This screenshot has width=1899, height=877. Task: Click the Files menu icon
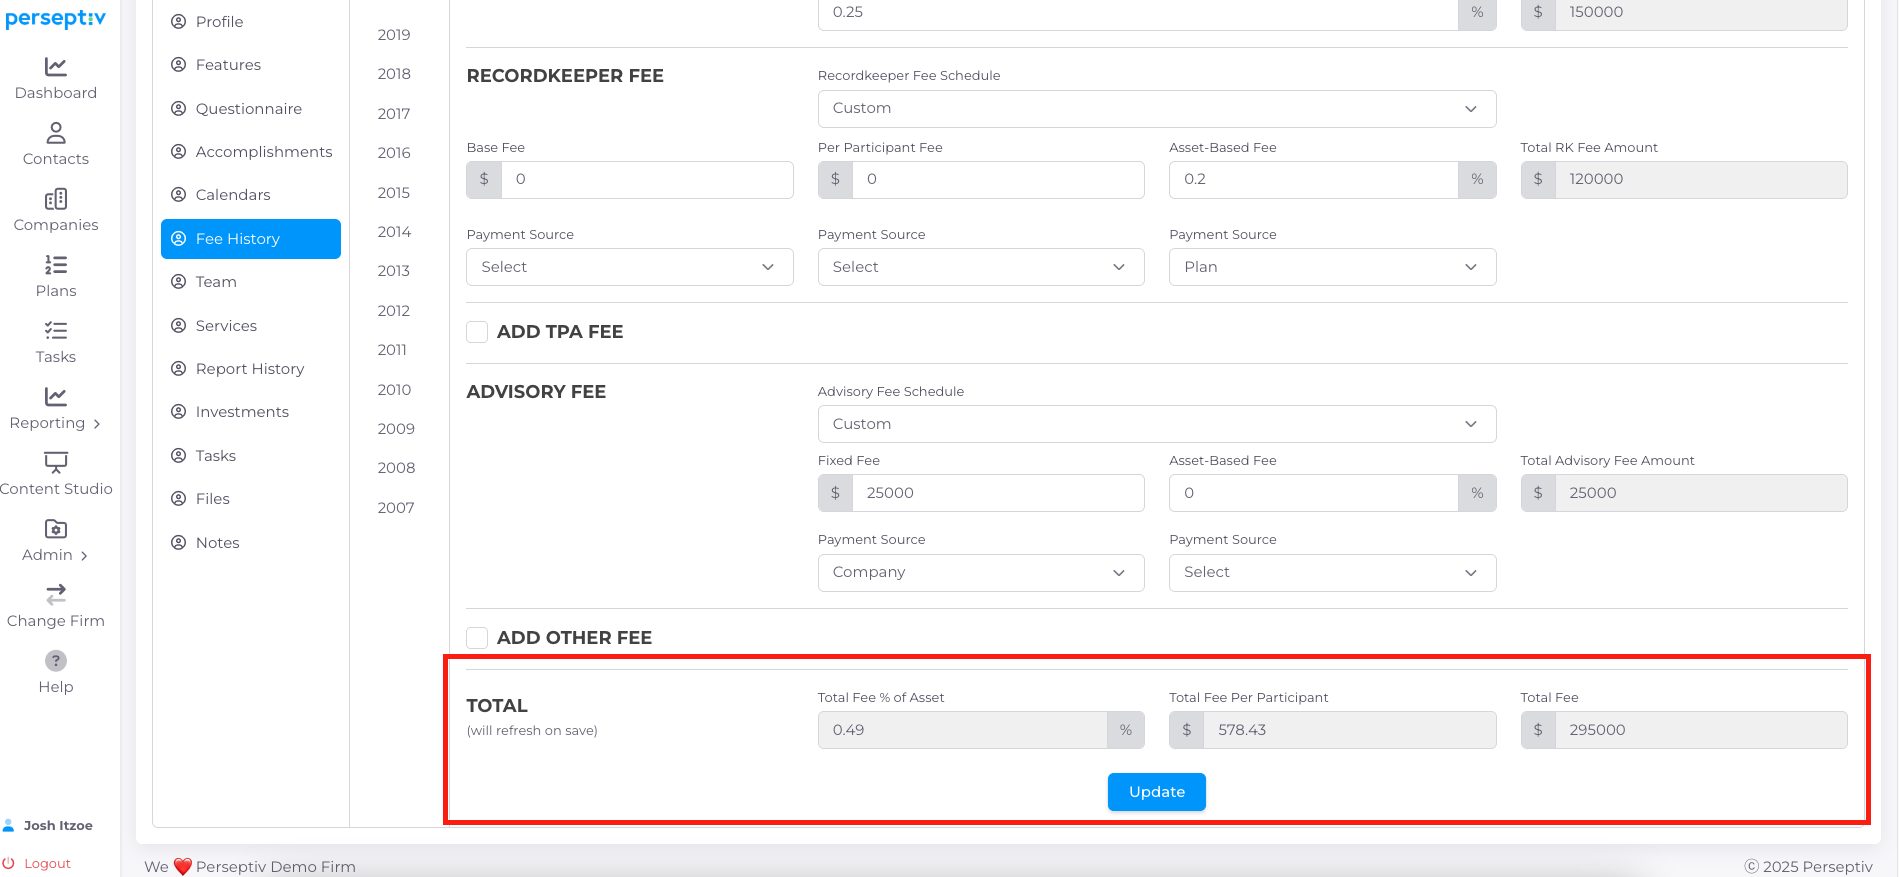pyautogui.click(x=179, y=499)
